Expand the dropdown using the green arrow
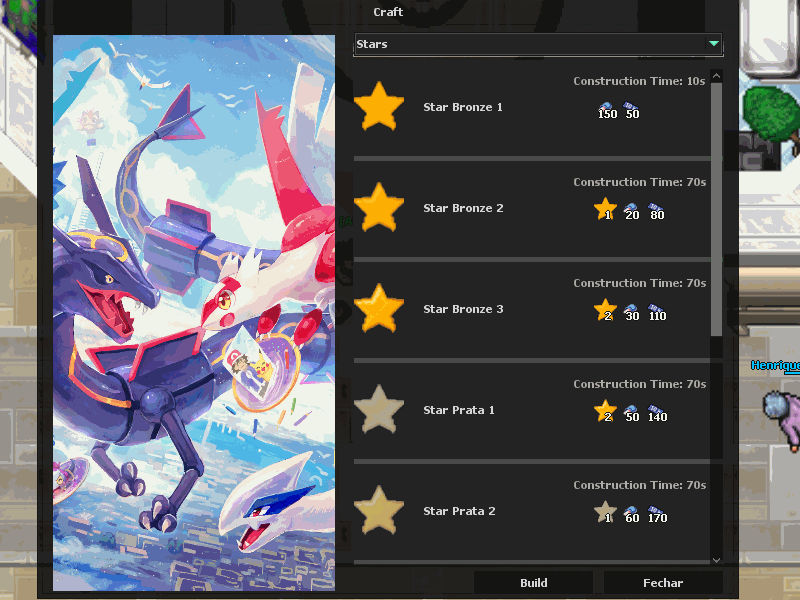This screenshot has height=600, width=800. pos(714,43)
